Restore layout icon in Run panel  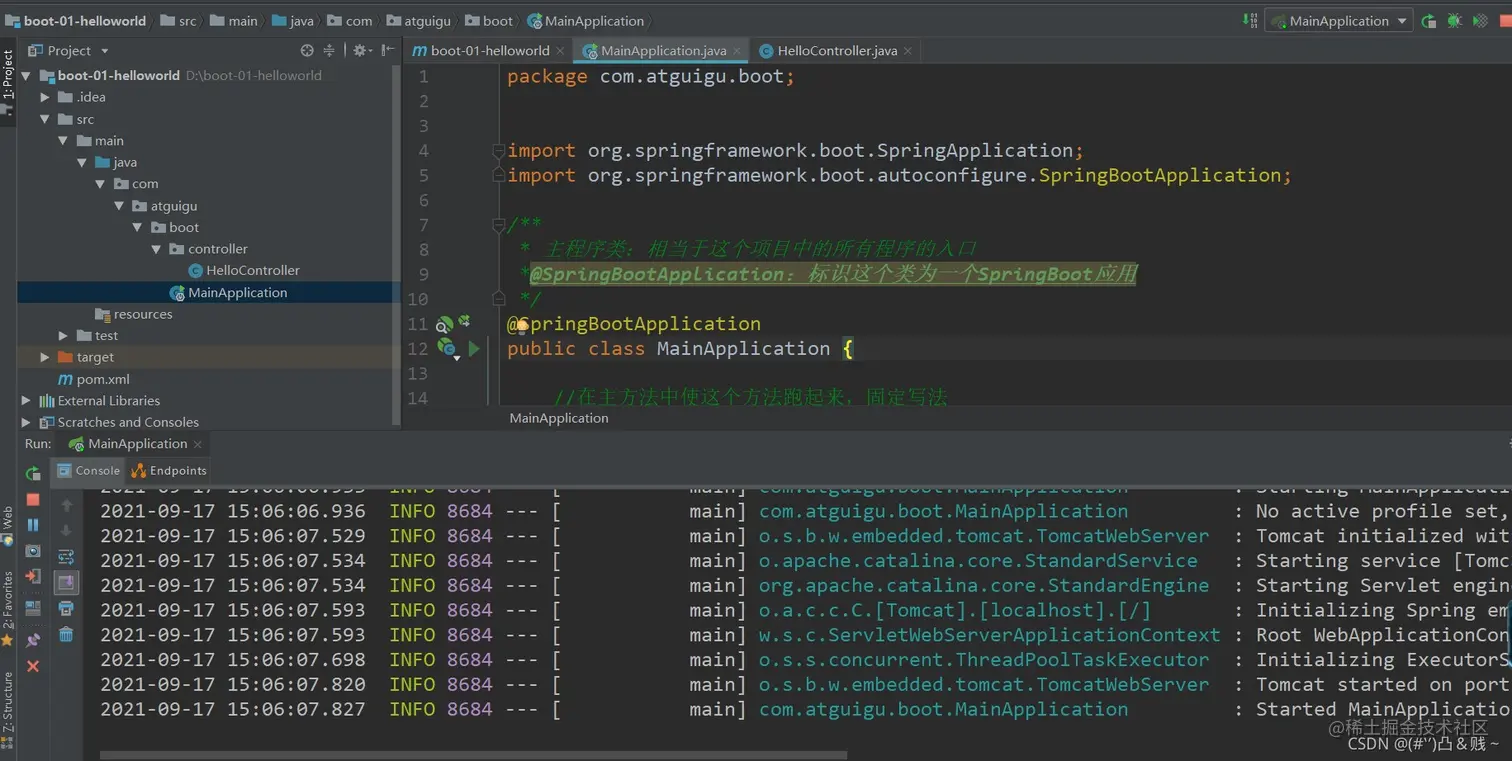(33, 607)
